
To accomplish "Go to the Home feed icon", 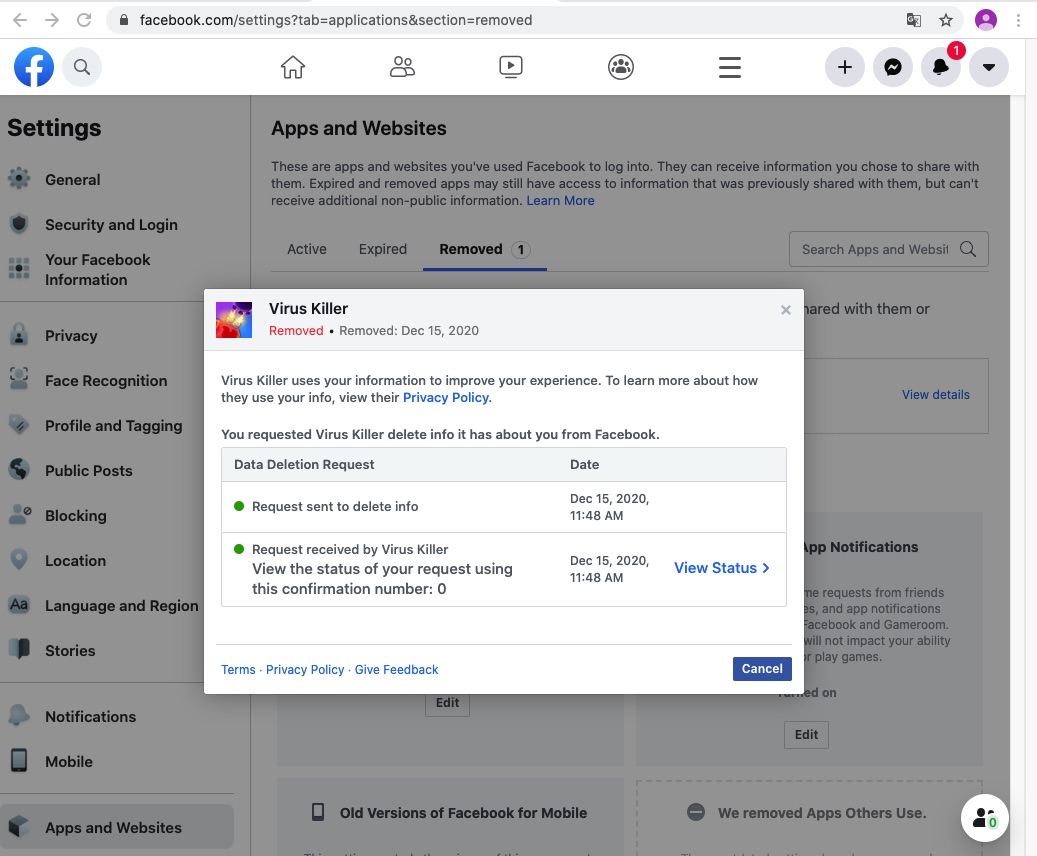I will pos(292,67).
